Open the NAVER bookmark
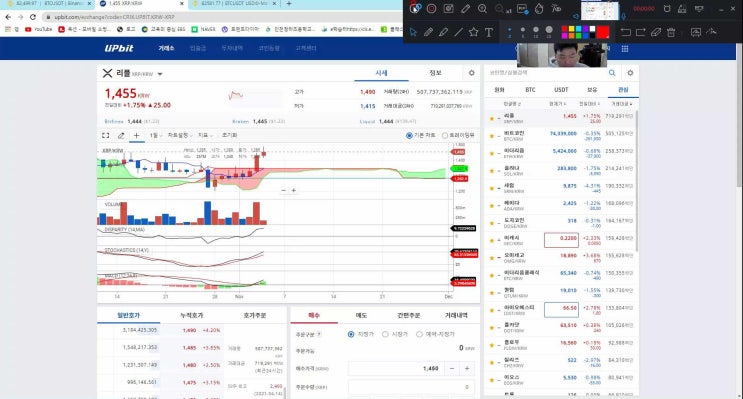 [204, 29]
